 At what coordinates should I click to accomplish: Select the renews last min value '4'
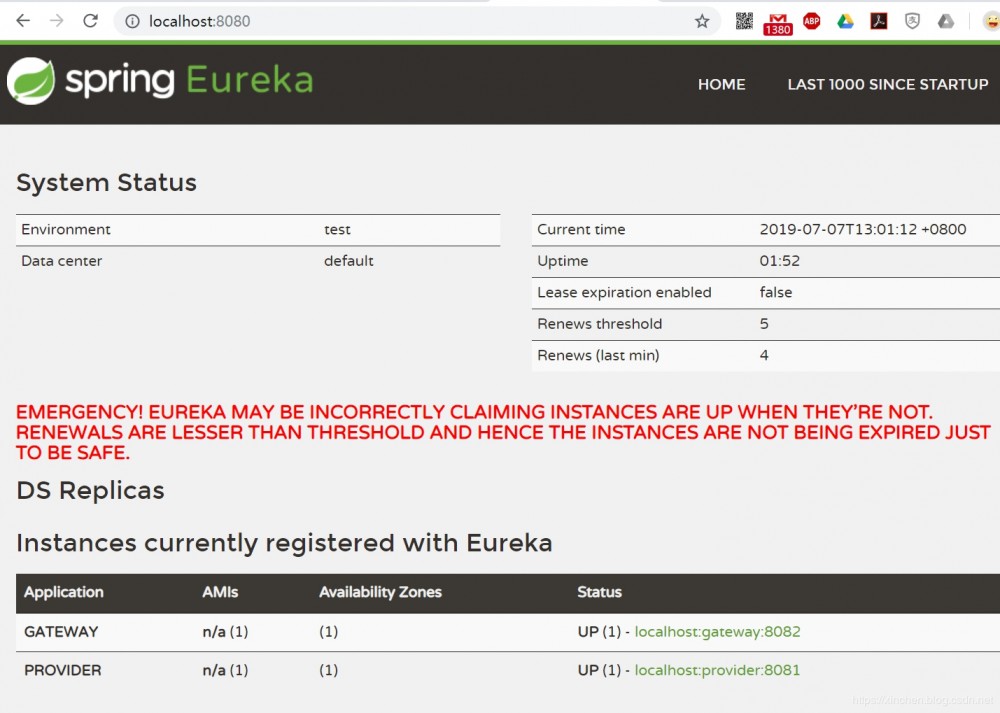(764, 355)
